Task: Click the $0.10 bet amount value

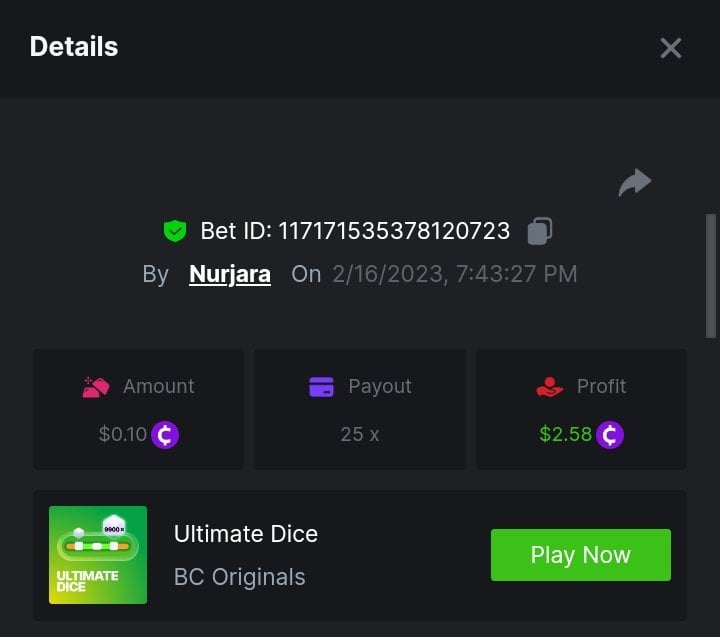Action: [122, 435]
